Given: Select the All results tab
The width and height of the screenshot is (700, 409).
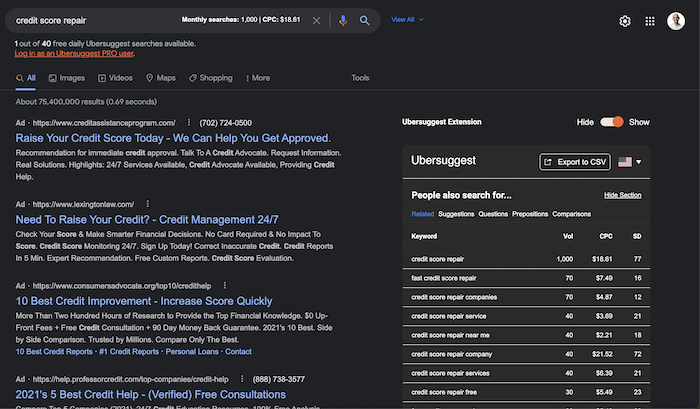Looking at the screenshot, I should (25, 78).
